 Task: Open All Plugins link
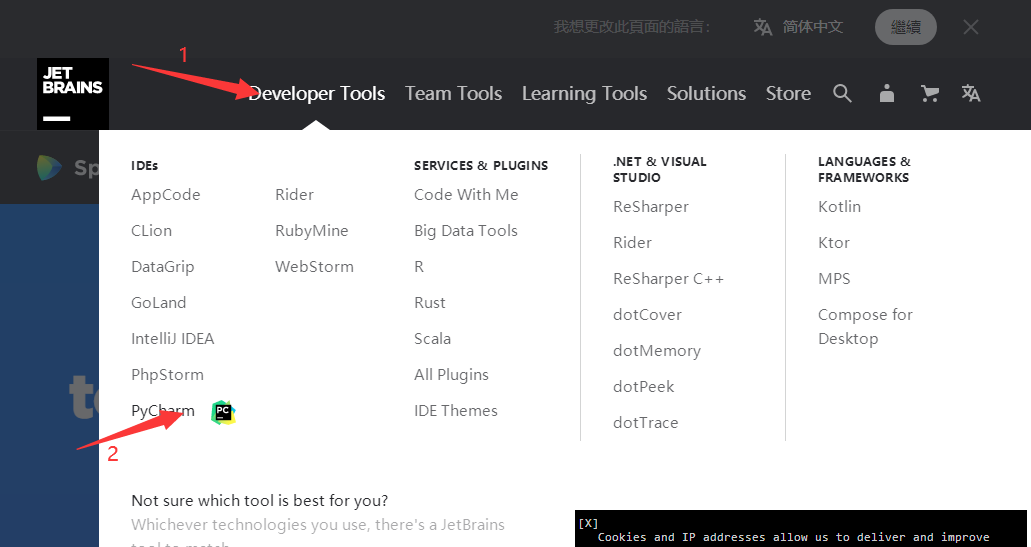pyautogui.click(x=451, y=375)
